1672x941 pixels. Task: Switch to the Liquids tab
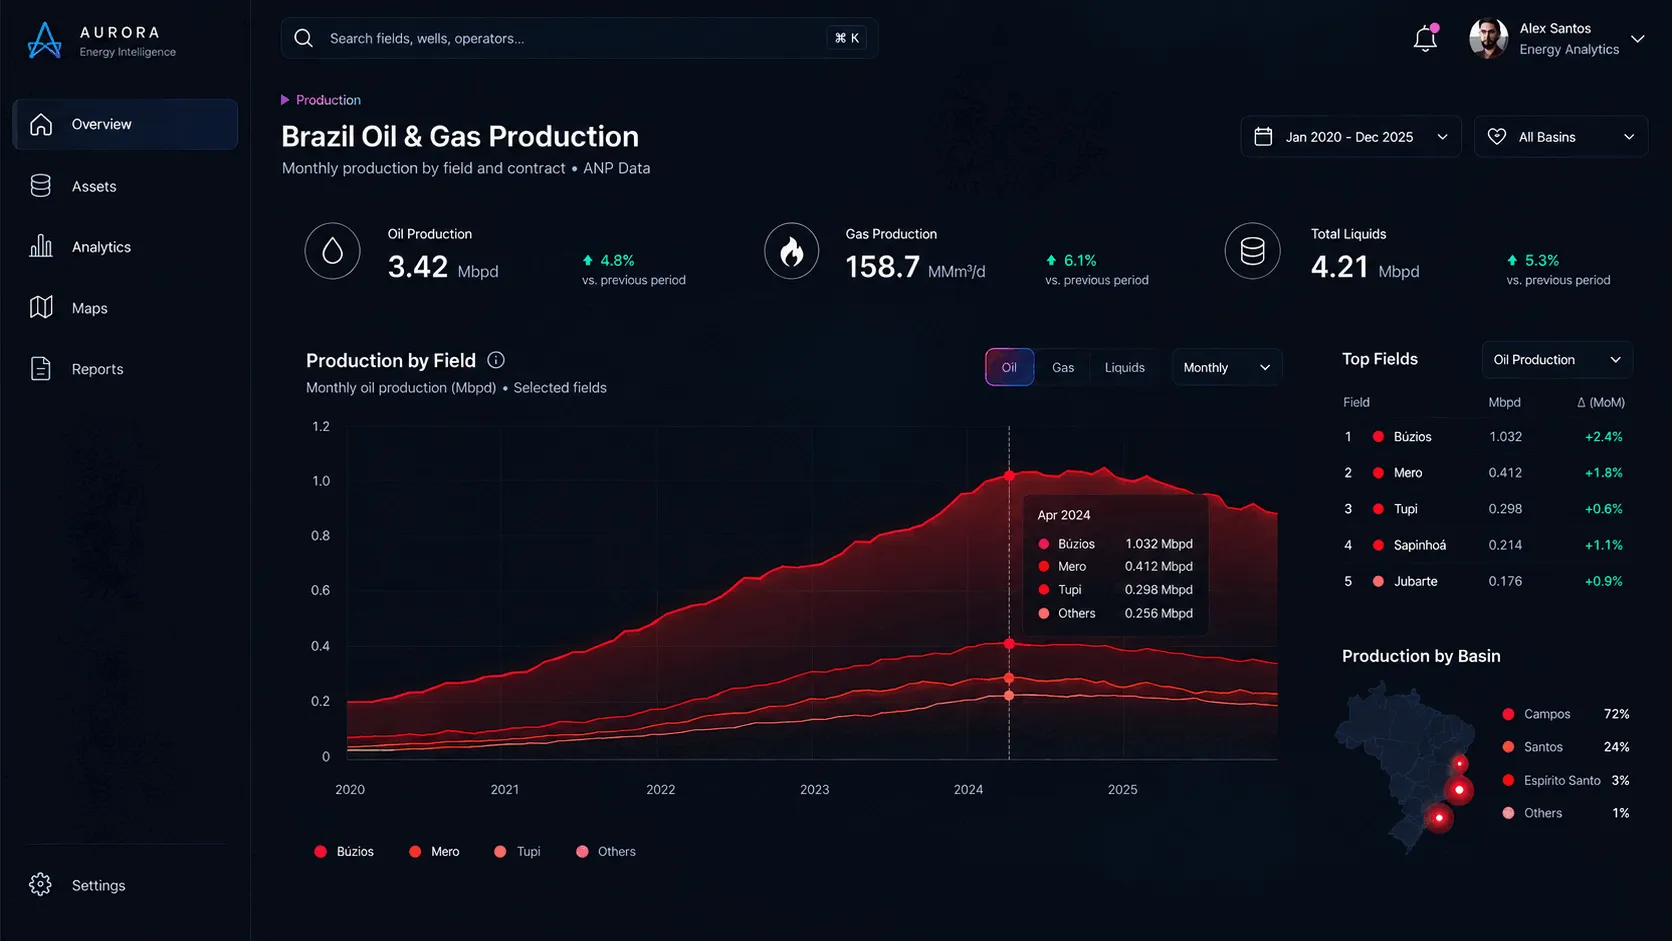[x=1125, y=367]
